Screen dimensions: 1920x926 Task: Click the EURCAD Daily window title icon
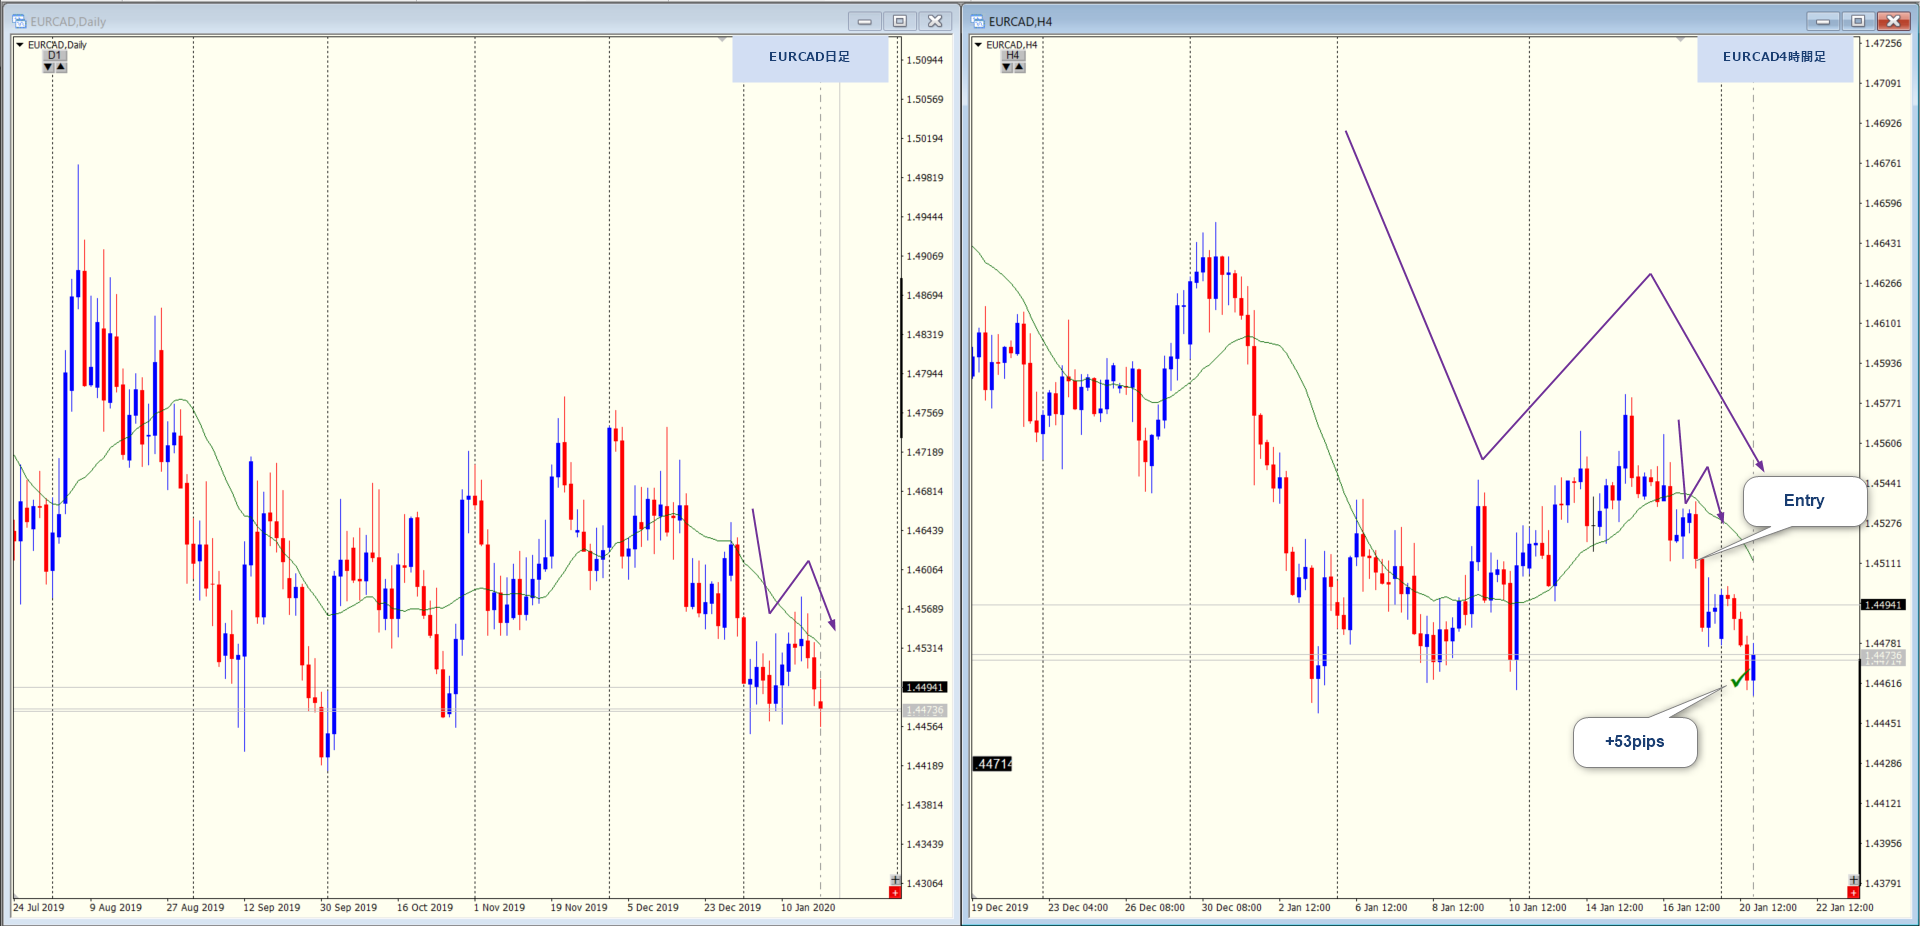[19, 21]
